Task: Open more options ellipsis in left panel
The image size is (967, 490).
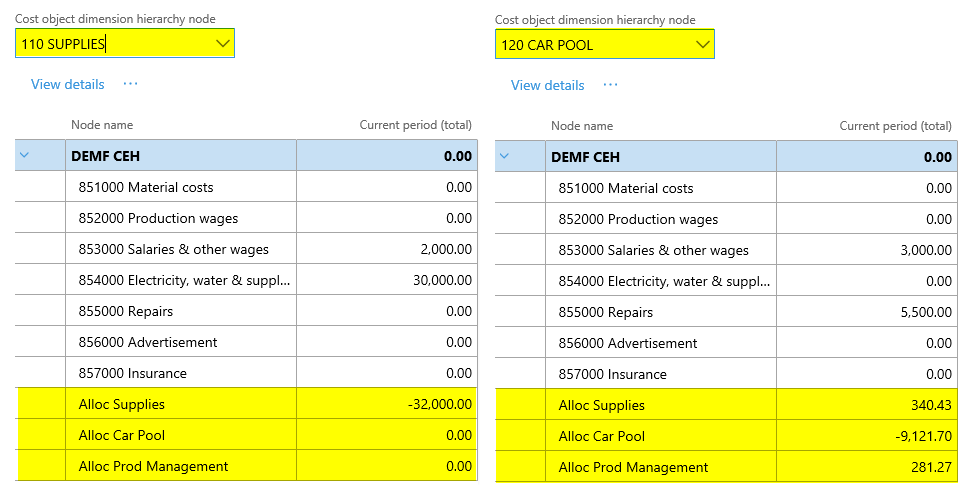Action: tap(130, 84)
